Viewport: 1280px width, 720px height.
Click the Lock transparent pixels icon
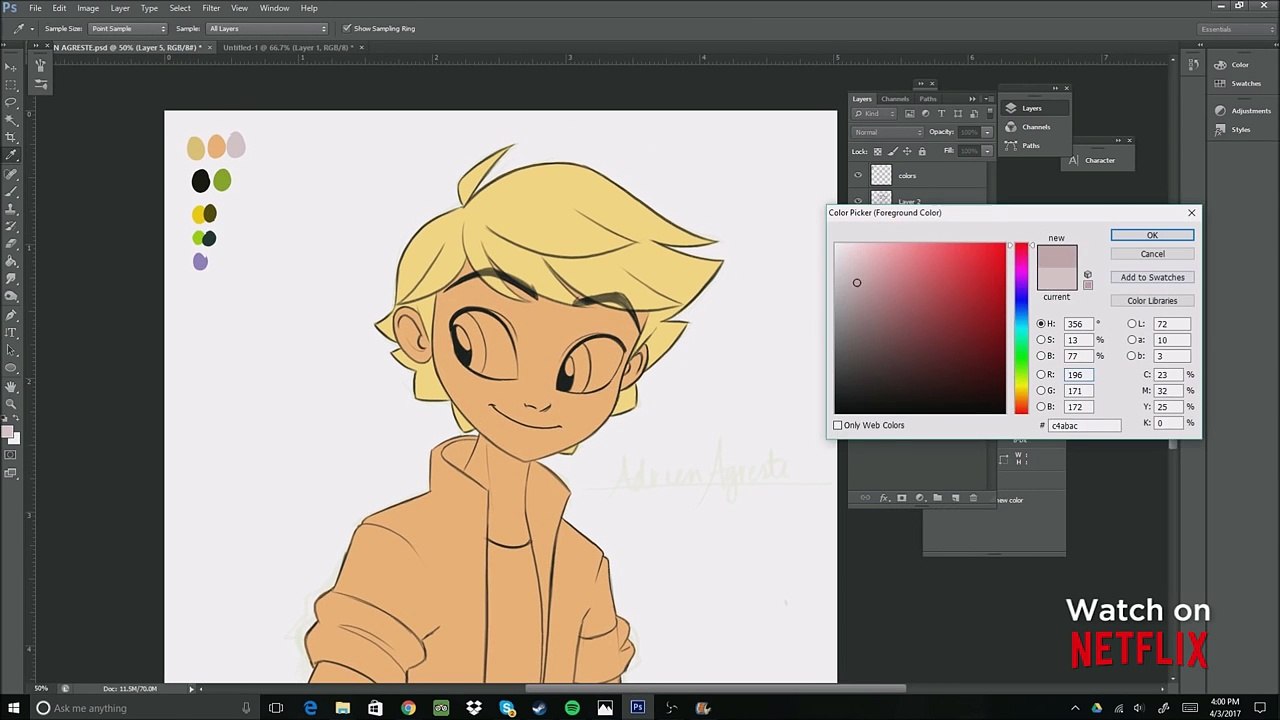click(876, 151)
